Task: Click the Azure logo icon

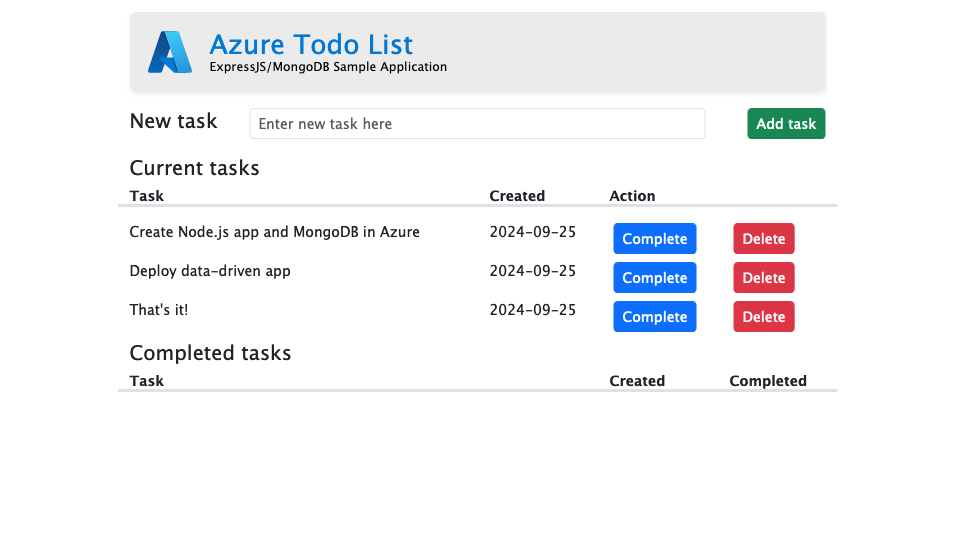Action: pyautogui.click(x=169, y=52)
